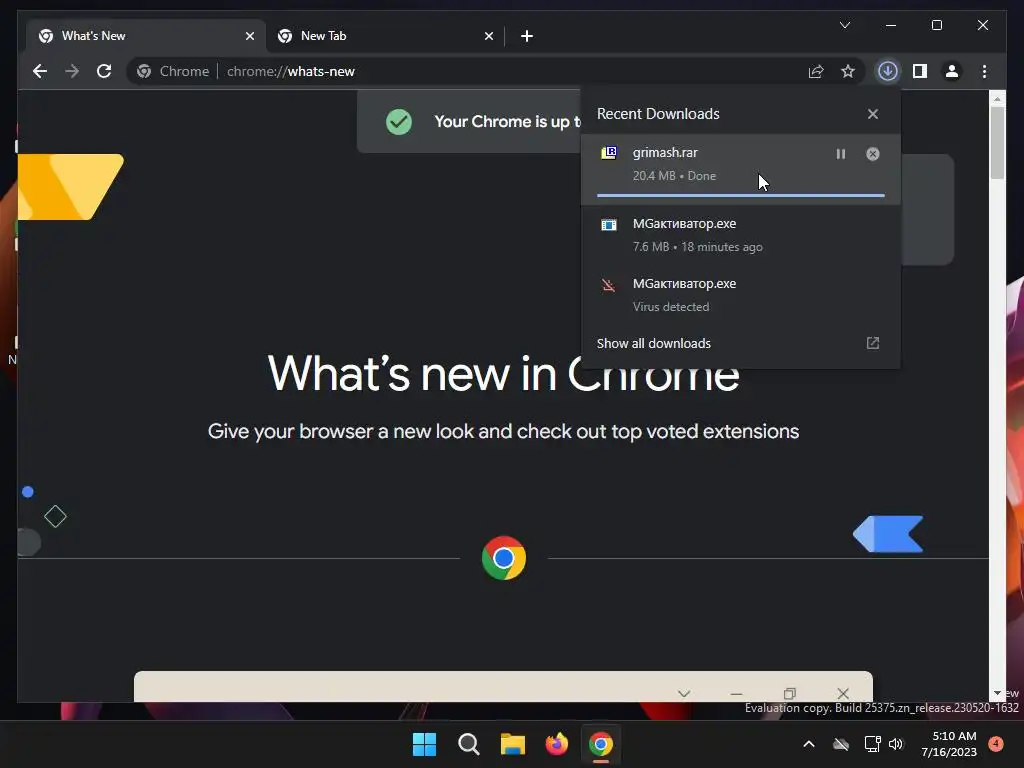The image size is (1024, 768).
Task: Open File Explorer from taskbar
Action: tap(513, 744)
